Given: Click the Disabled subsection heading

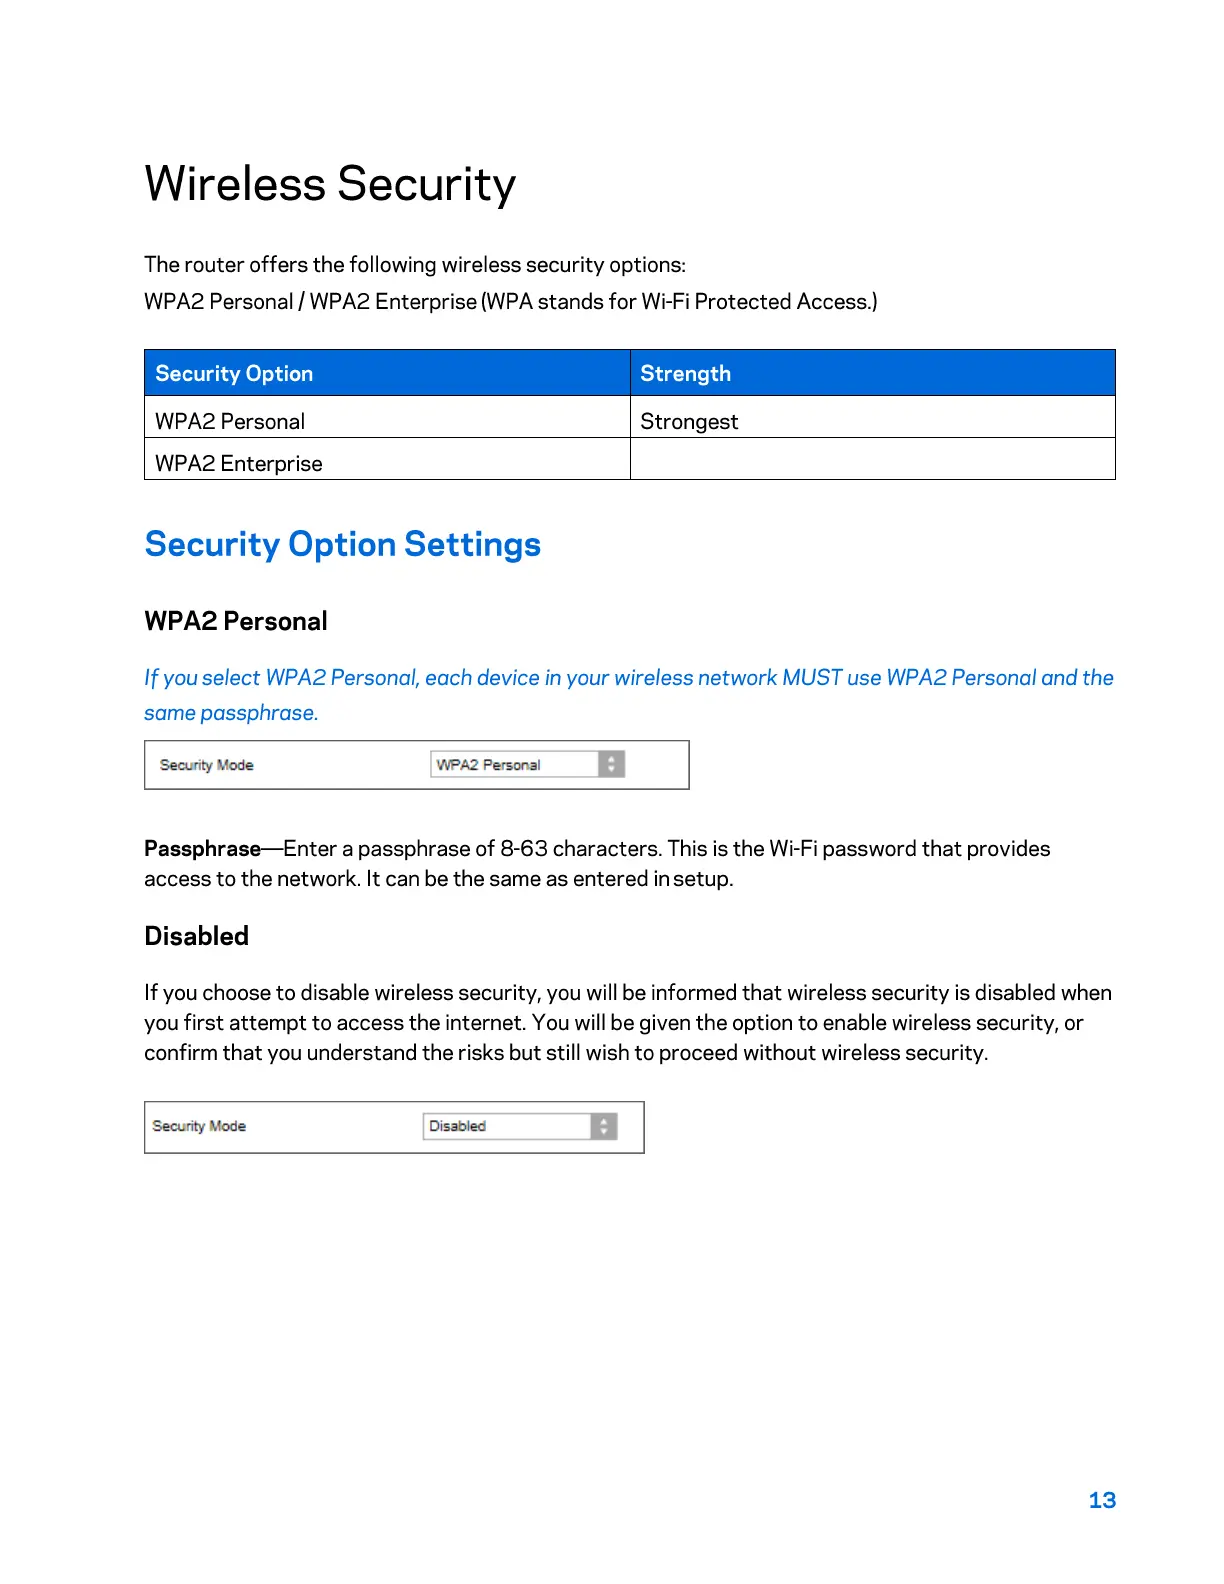Looking at the screenshot, I should [197, 936].
